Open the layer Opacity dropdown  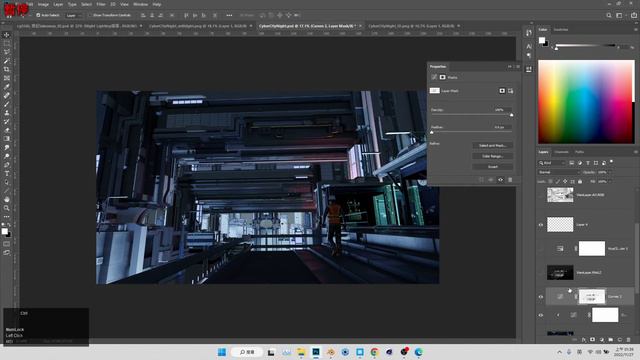[x=610, y=172]
